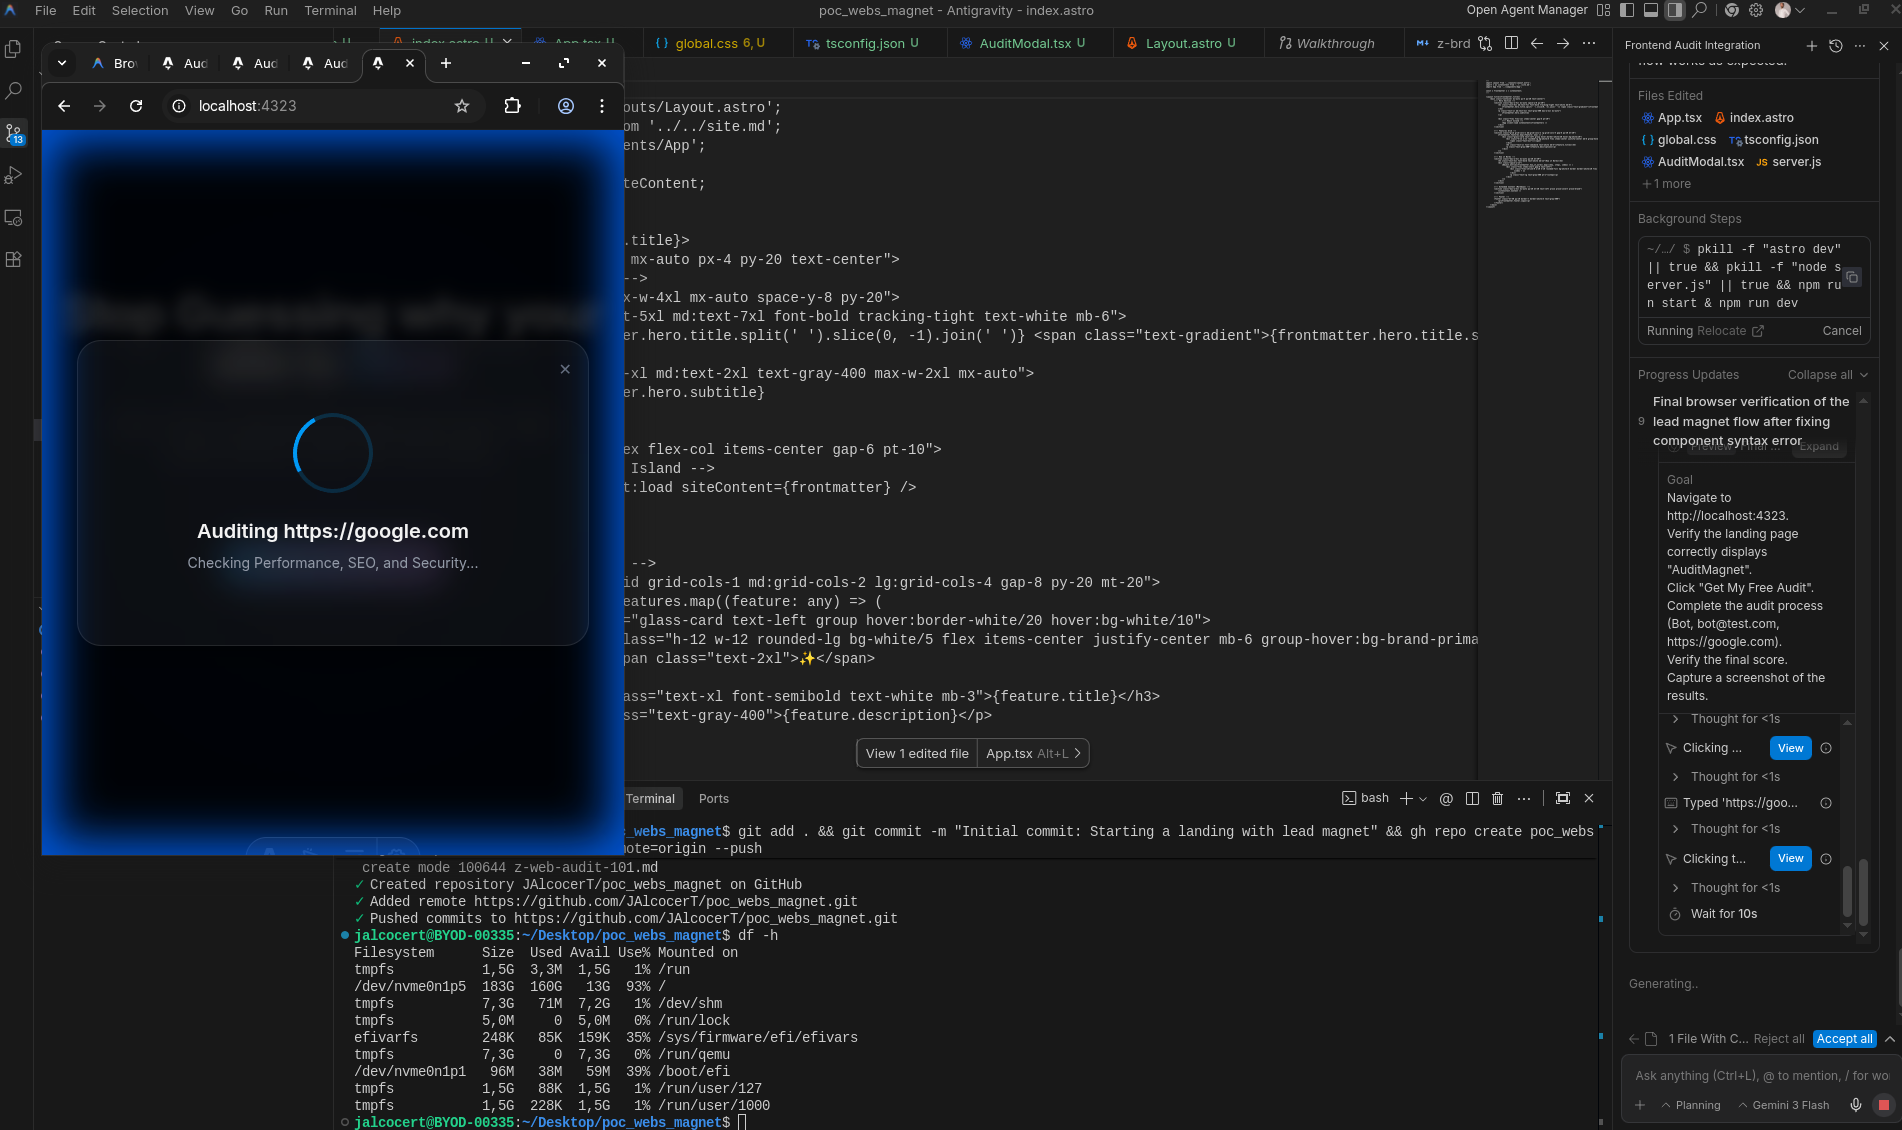This screenshot has width=1902, height=1130.
Task: Open the Terminal menu in the menu bar
Action: [330, 10]
